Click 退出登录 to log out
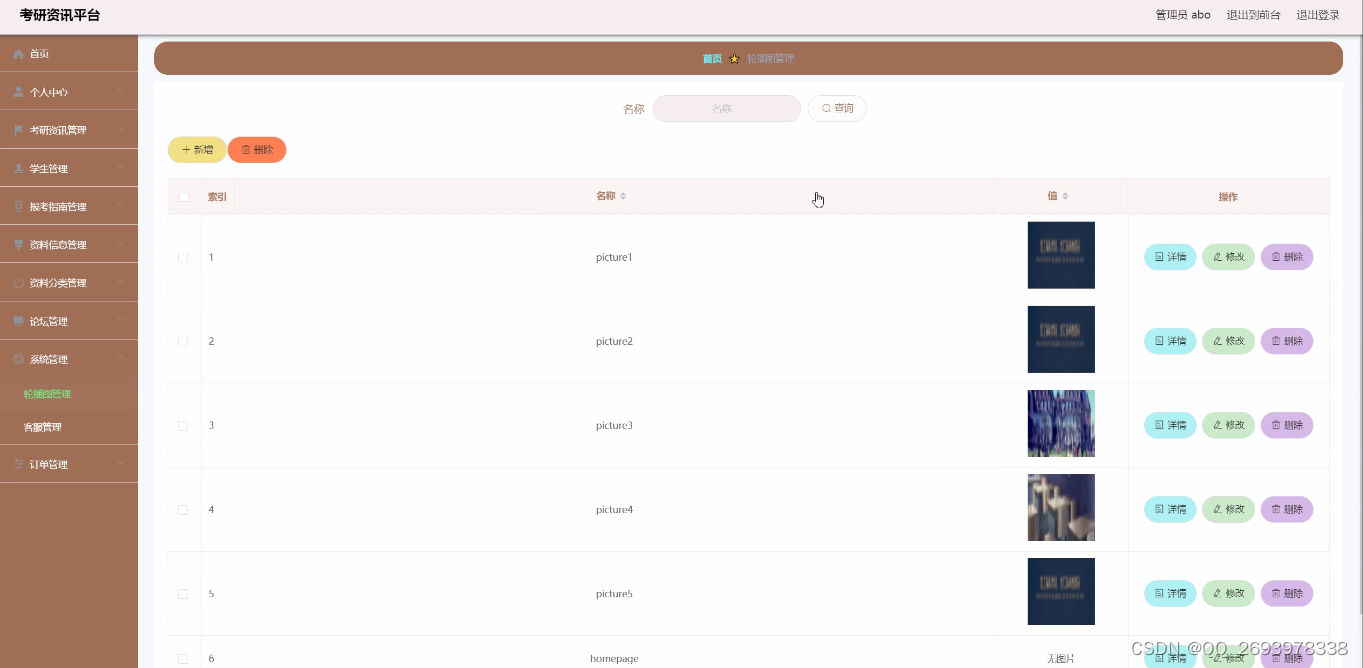 1318,15
